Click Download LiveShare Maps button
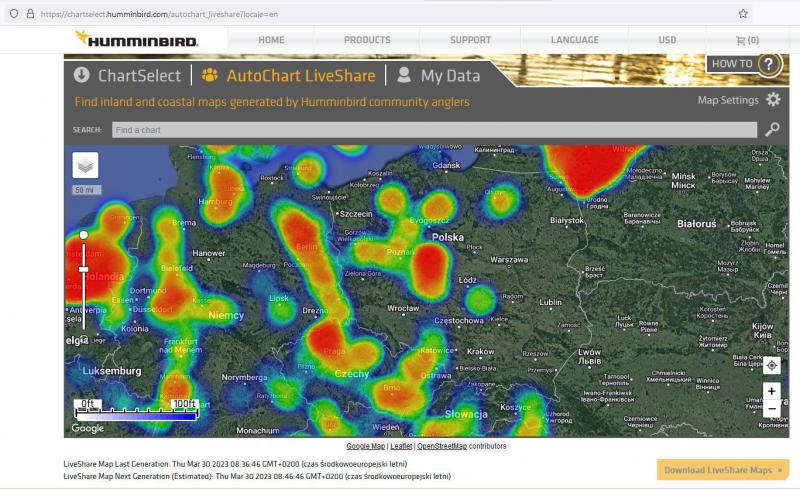The height and width of the screenshot is (489, 800). pos(722,470)
